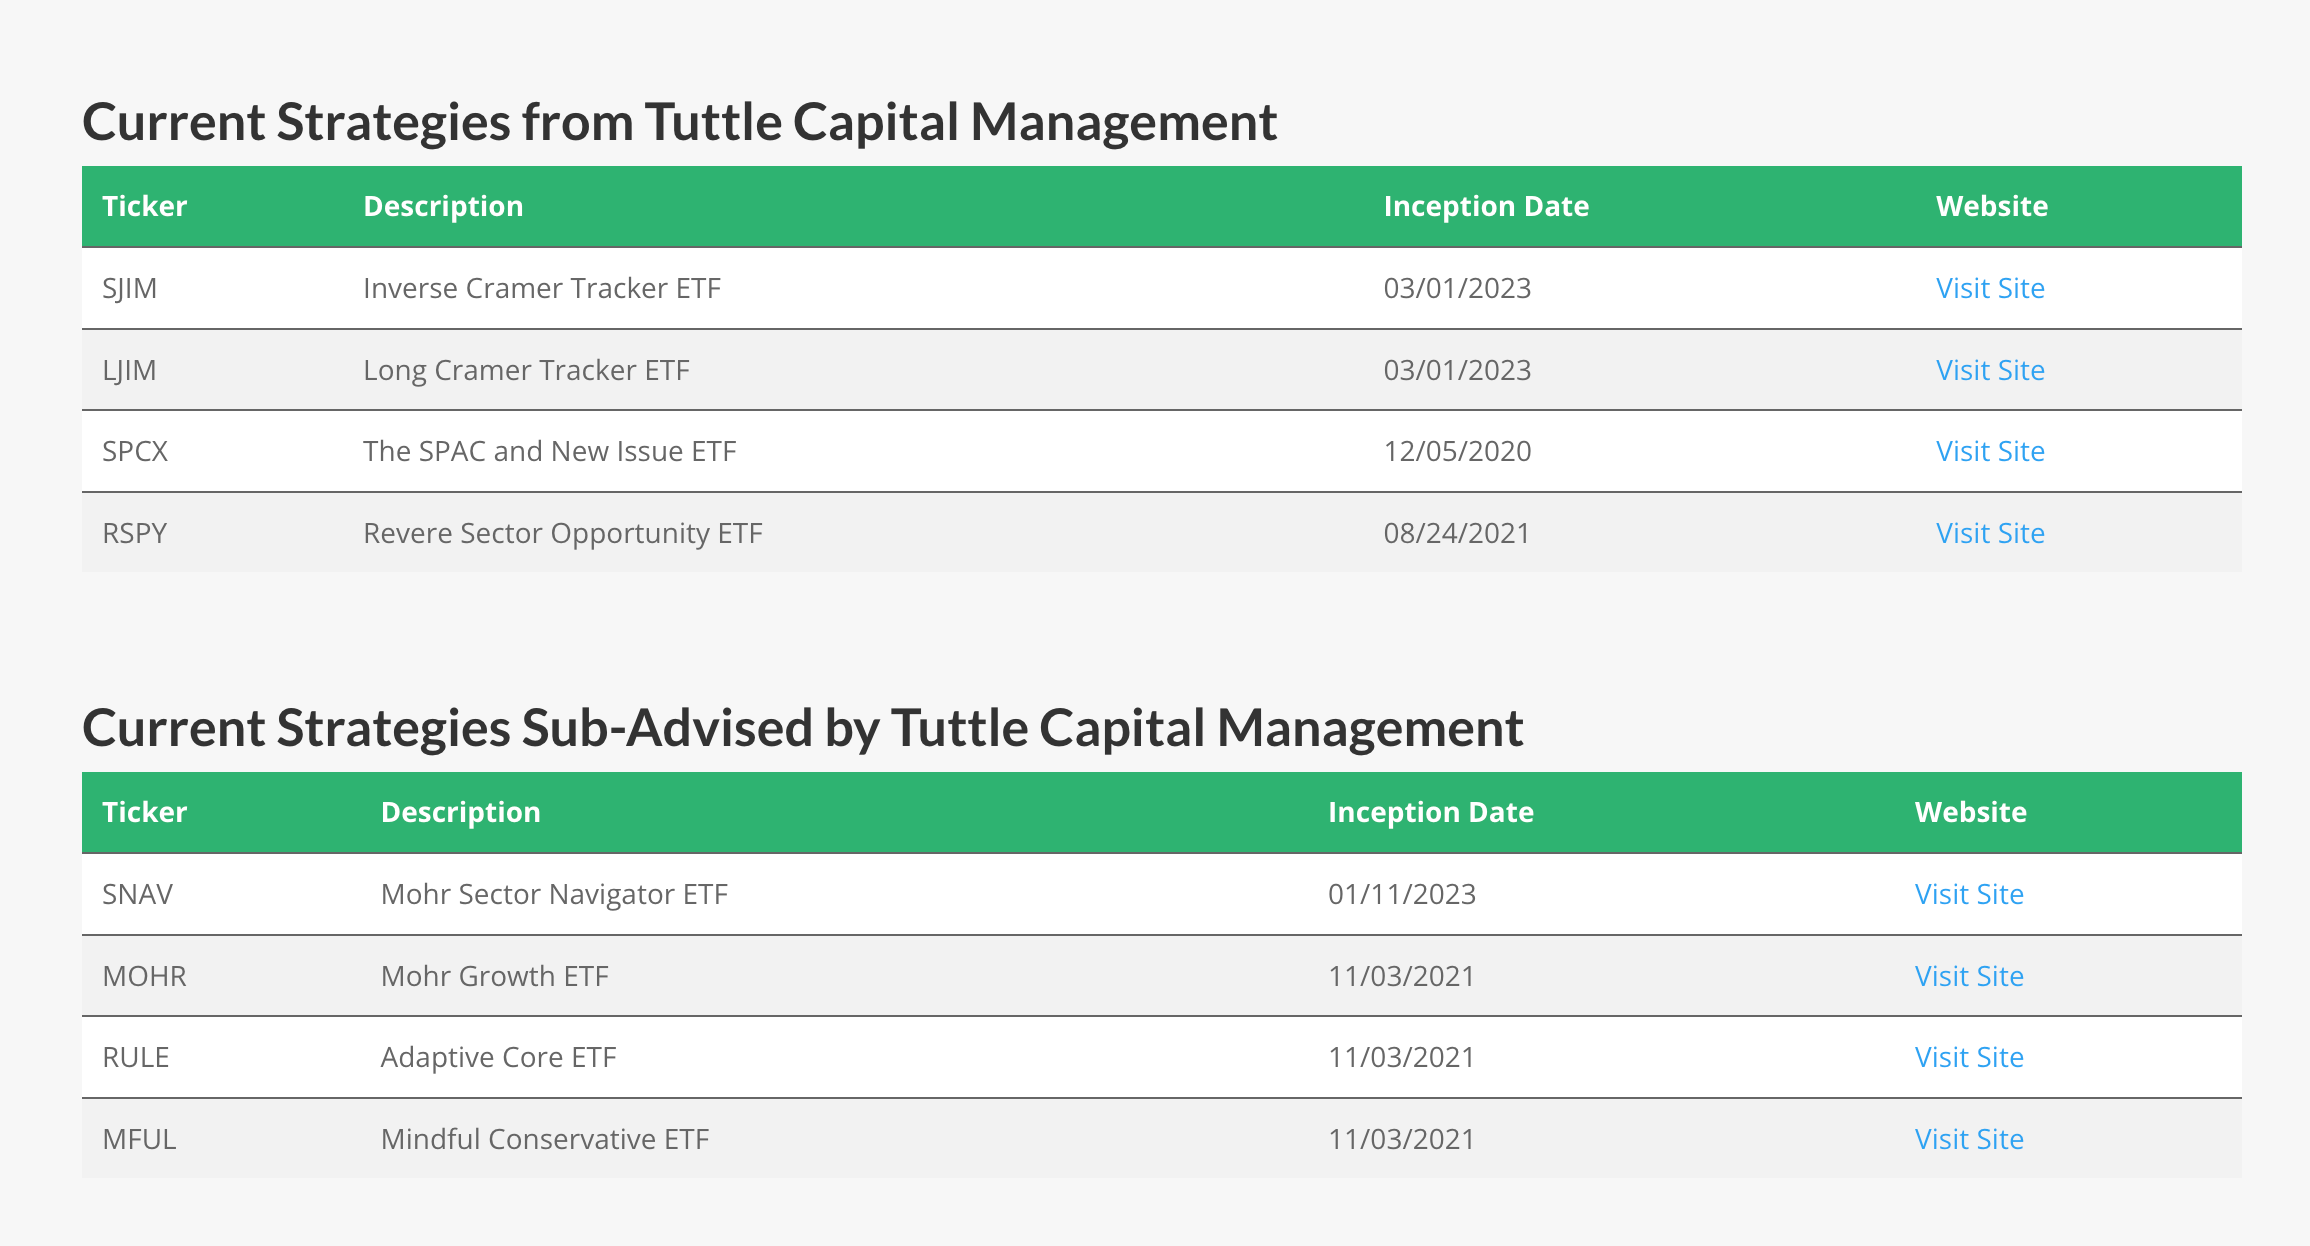Screen dimensions: 2310x1246
Task: Click the Current Strategies from Tuttle heading
Action: (x=680, y=122)
